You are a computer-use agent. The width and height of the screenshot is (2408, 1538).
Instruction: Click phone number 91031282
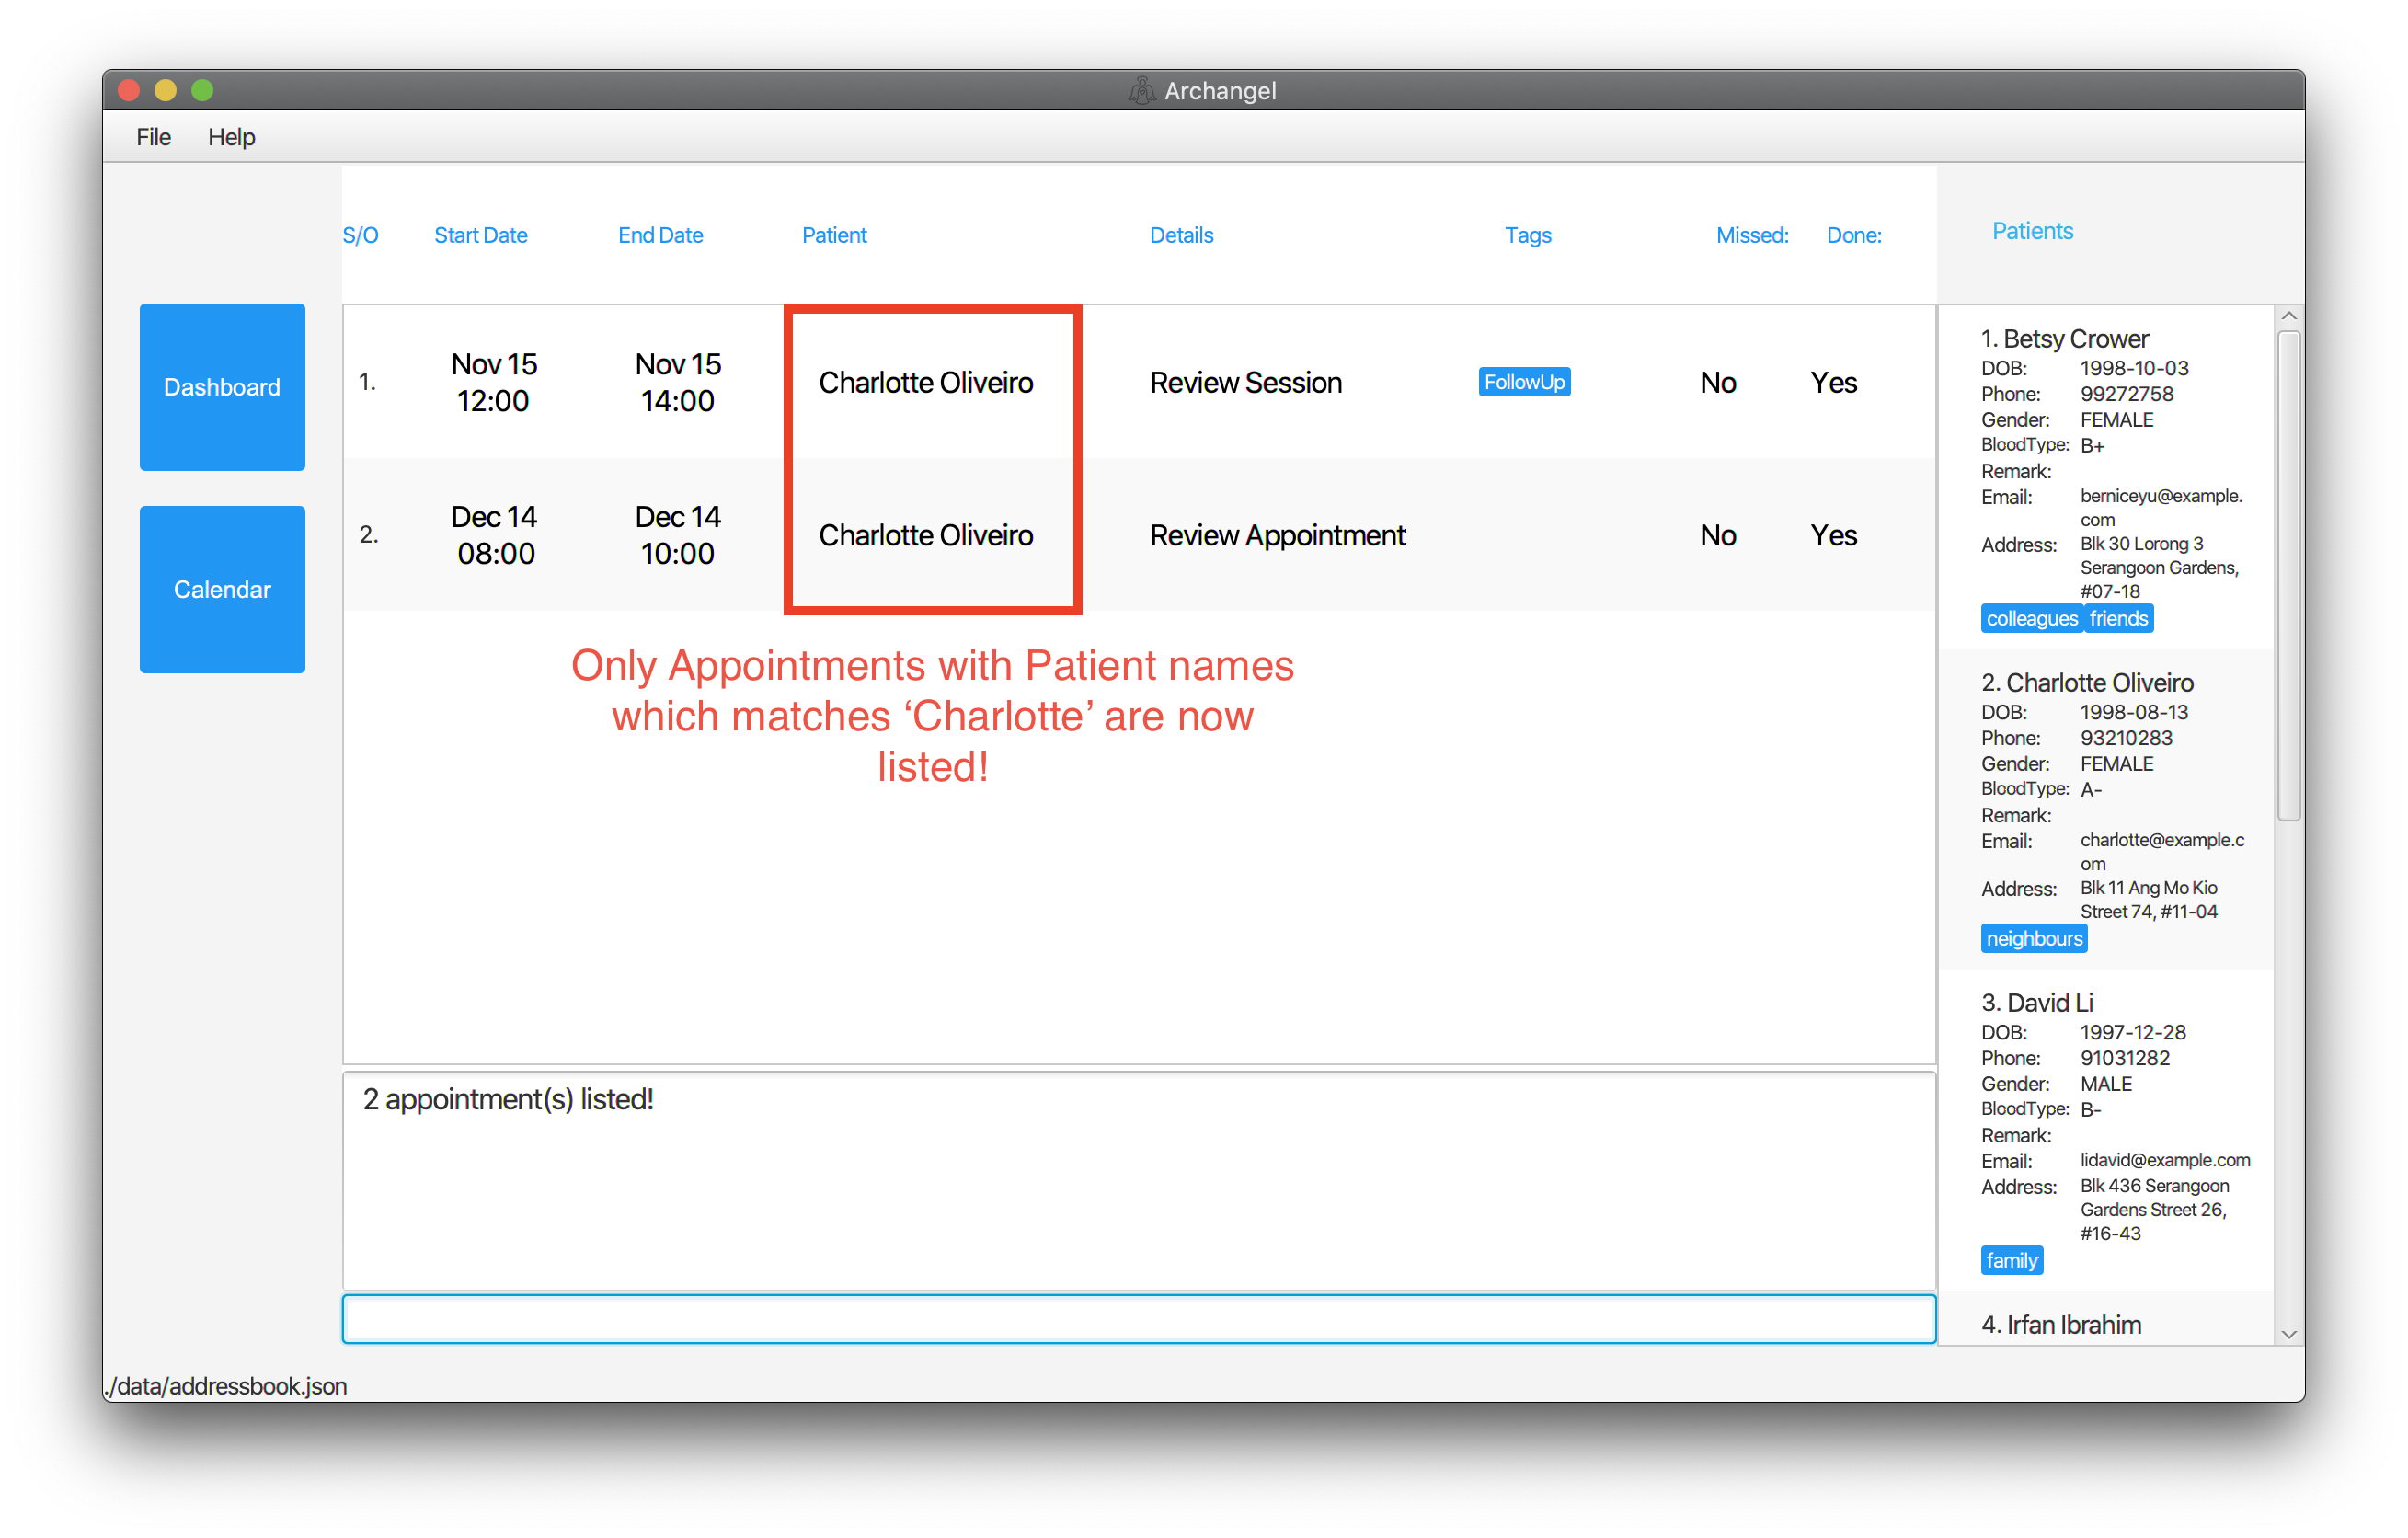(2125, 1058)
